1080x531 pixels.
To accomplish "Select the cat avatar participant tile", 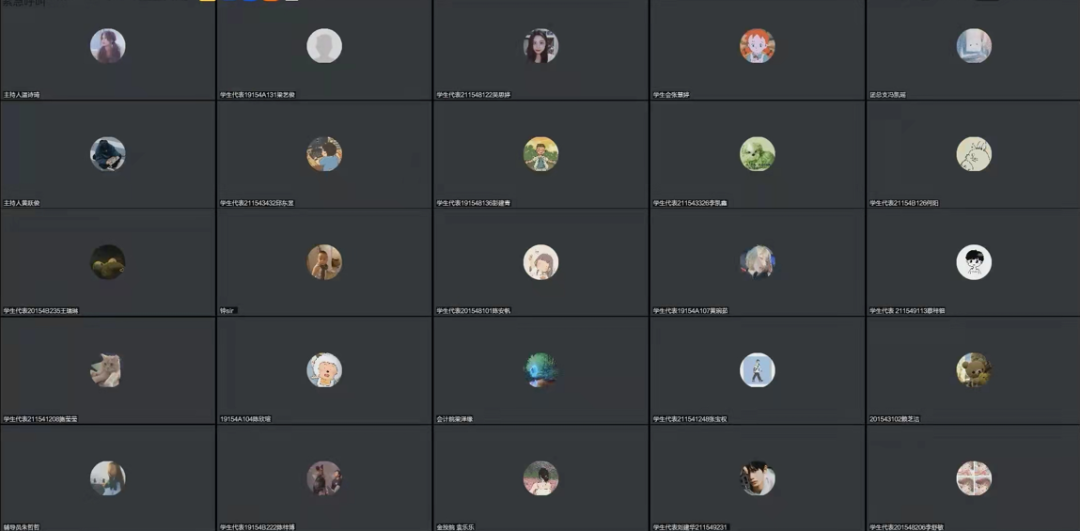I will [107, 371].
